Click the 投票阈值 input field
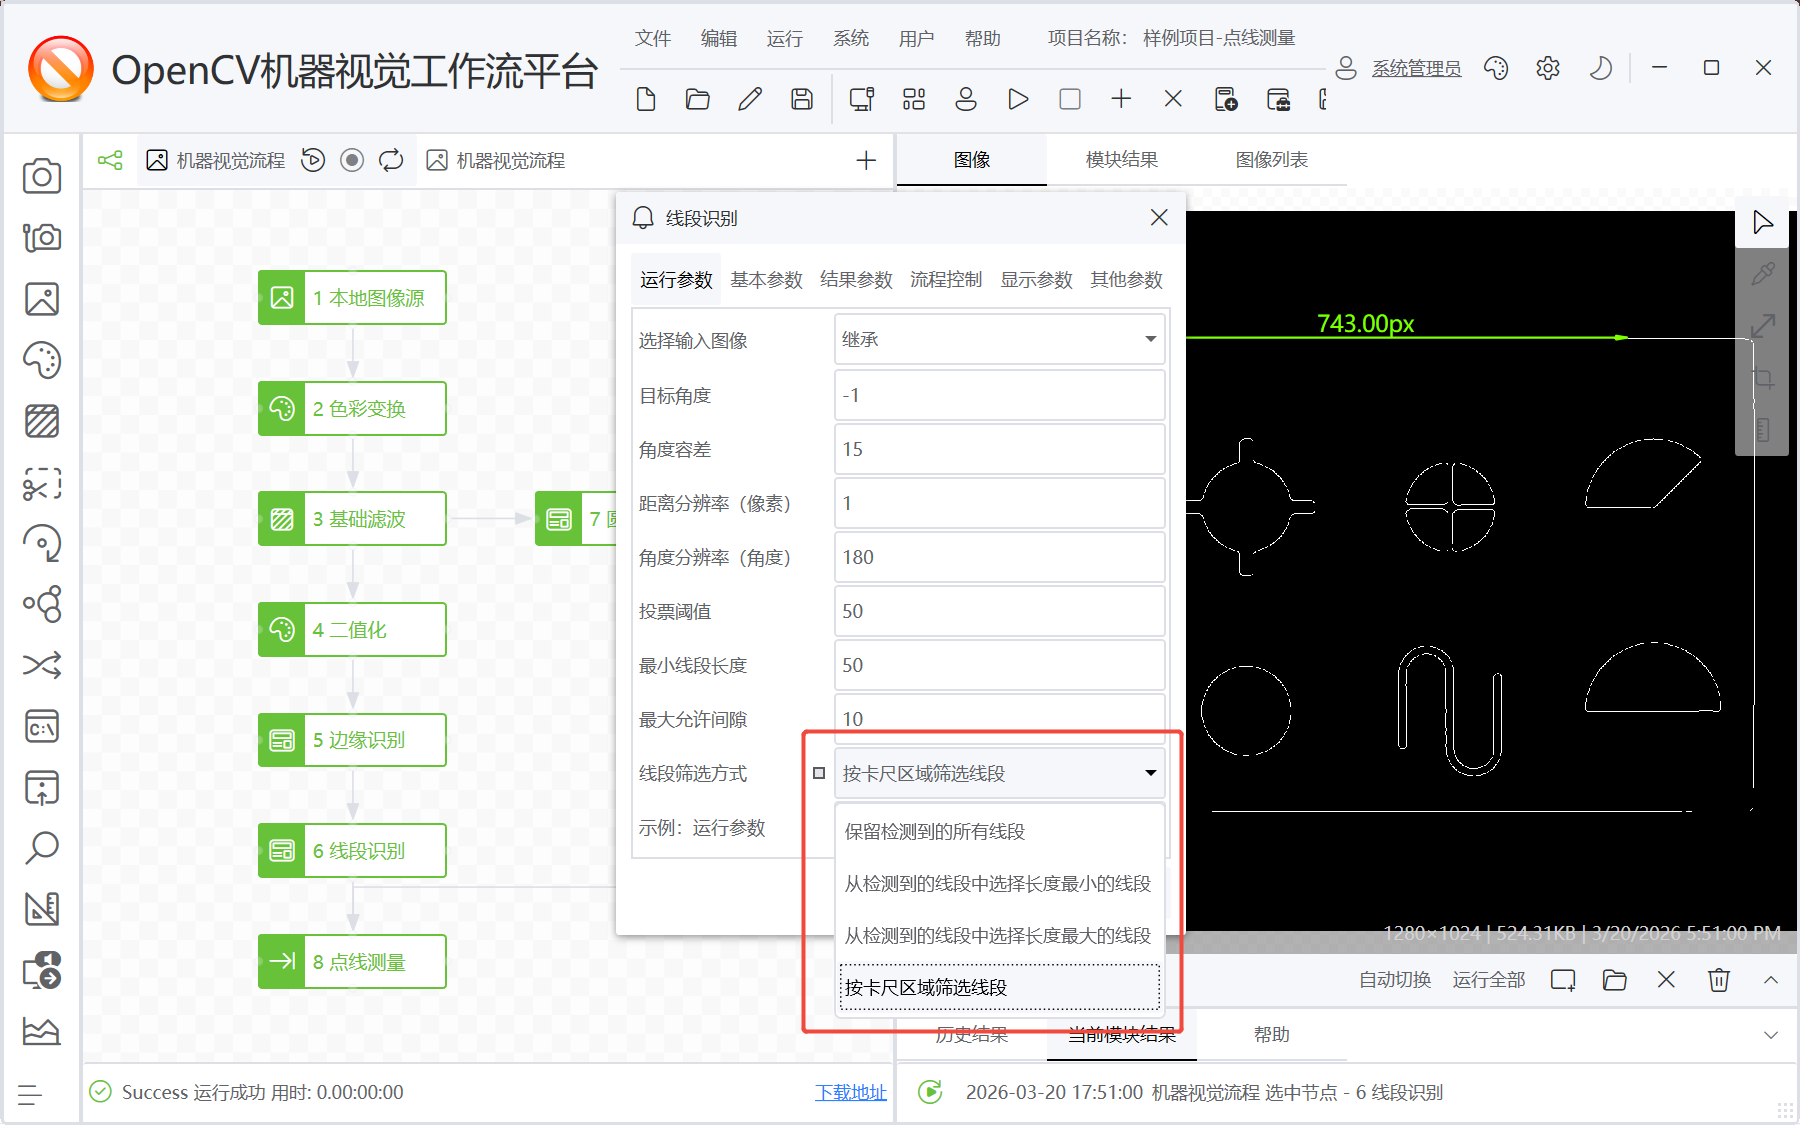 [1000, 611]
